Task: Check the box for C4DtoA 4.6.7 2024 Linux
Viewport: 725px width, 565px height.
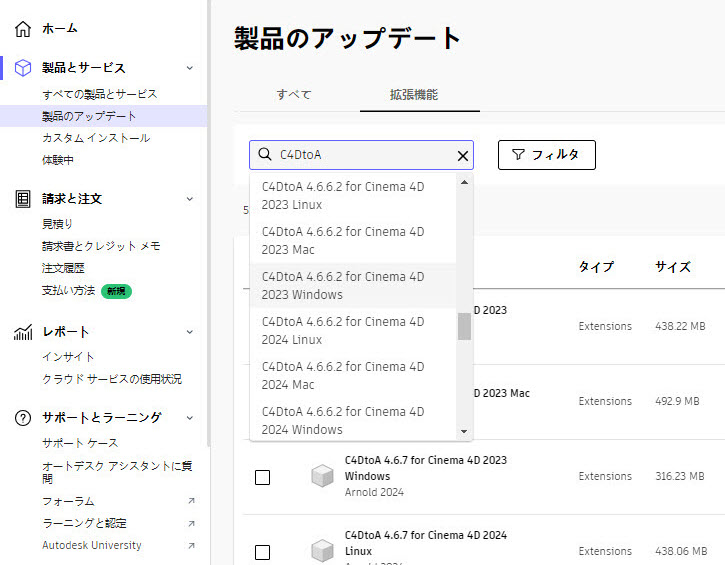Action: [263, 552]
